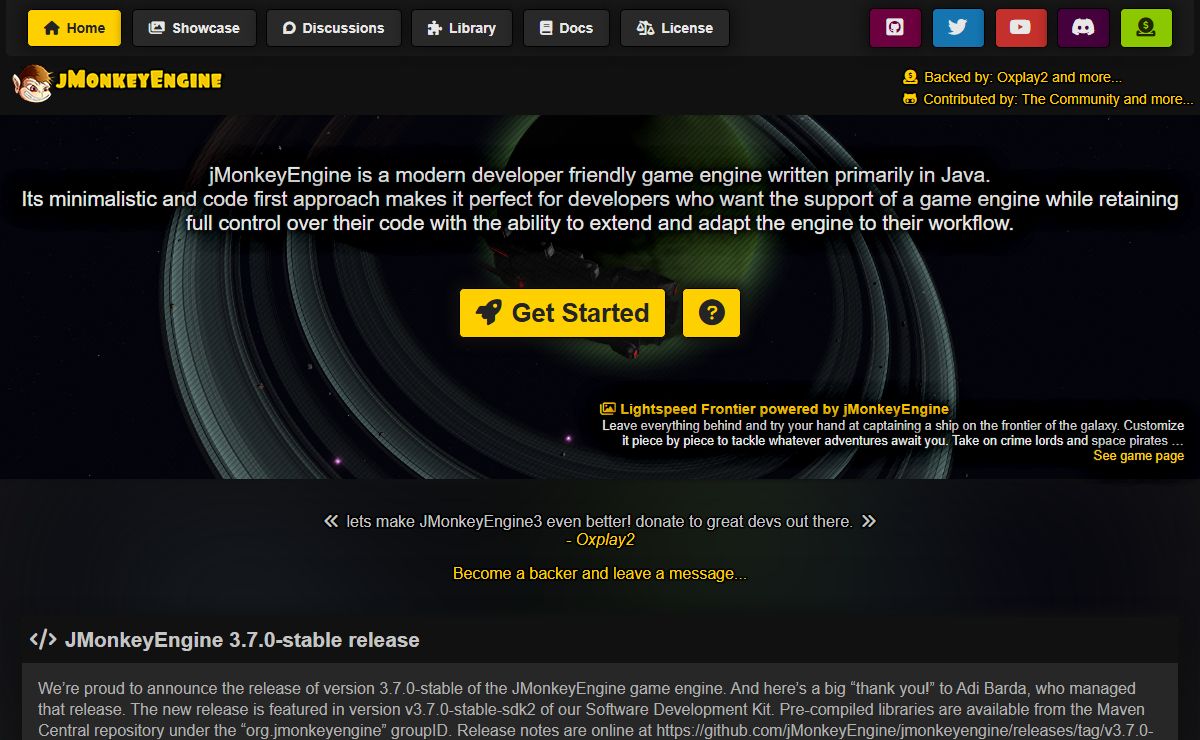Click the backer quote text about donating
The width and height of the screenshot is (1200, 740).
(600, 521)
